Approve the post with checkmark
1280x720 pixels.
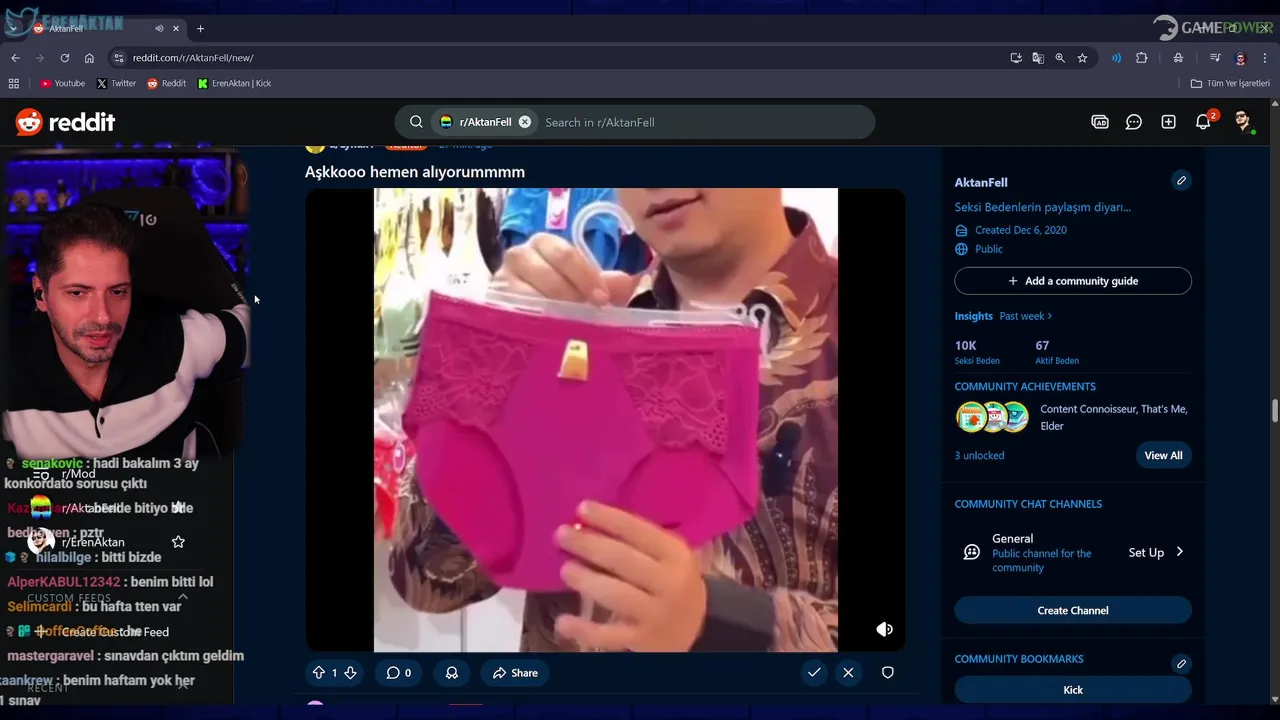click(x=814, y=673)
